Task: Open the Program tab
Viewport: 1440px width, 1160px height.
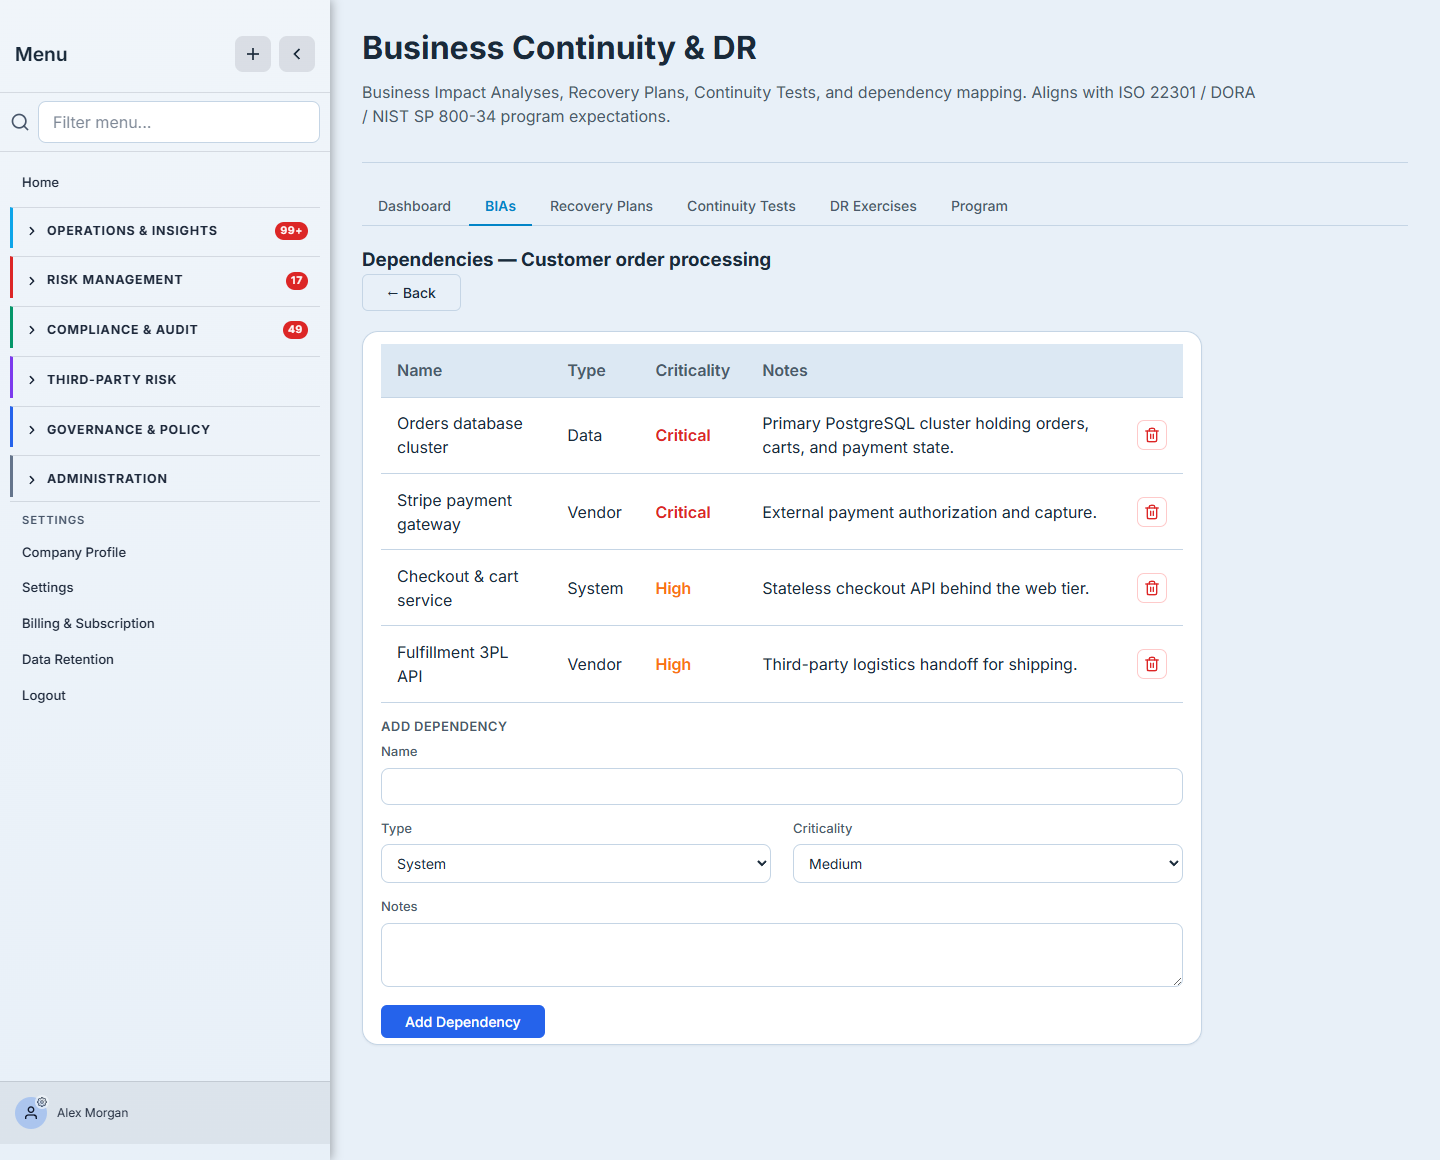Action: (979, 206)
